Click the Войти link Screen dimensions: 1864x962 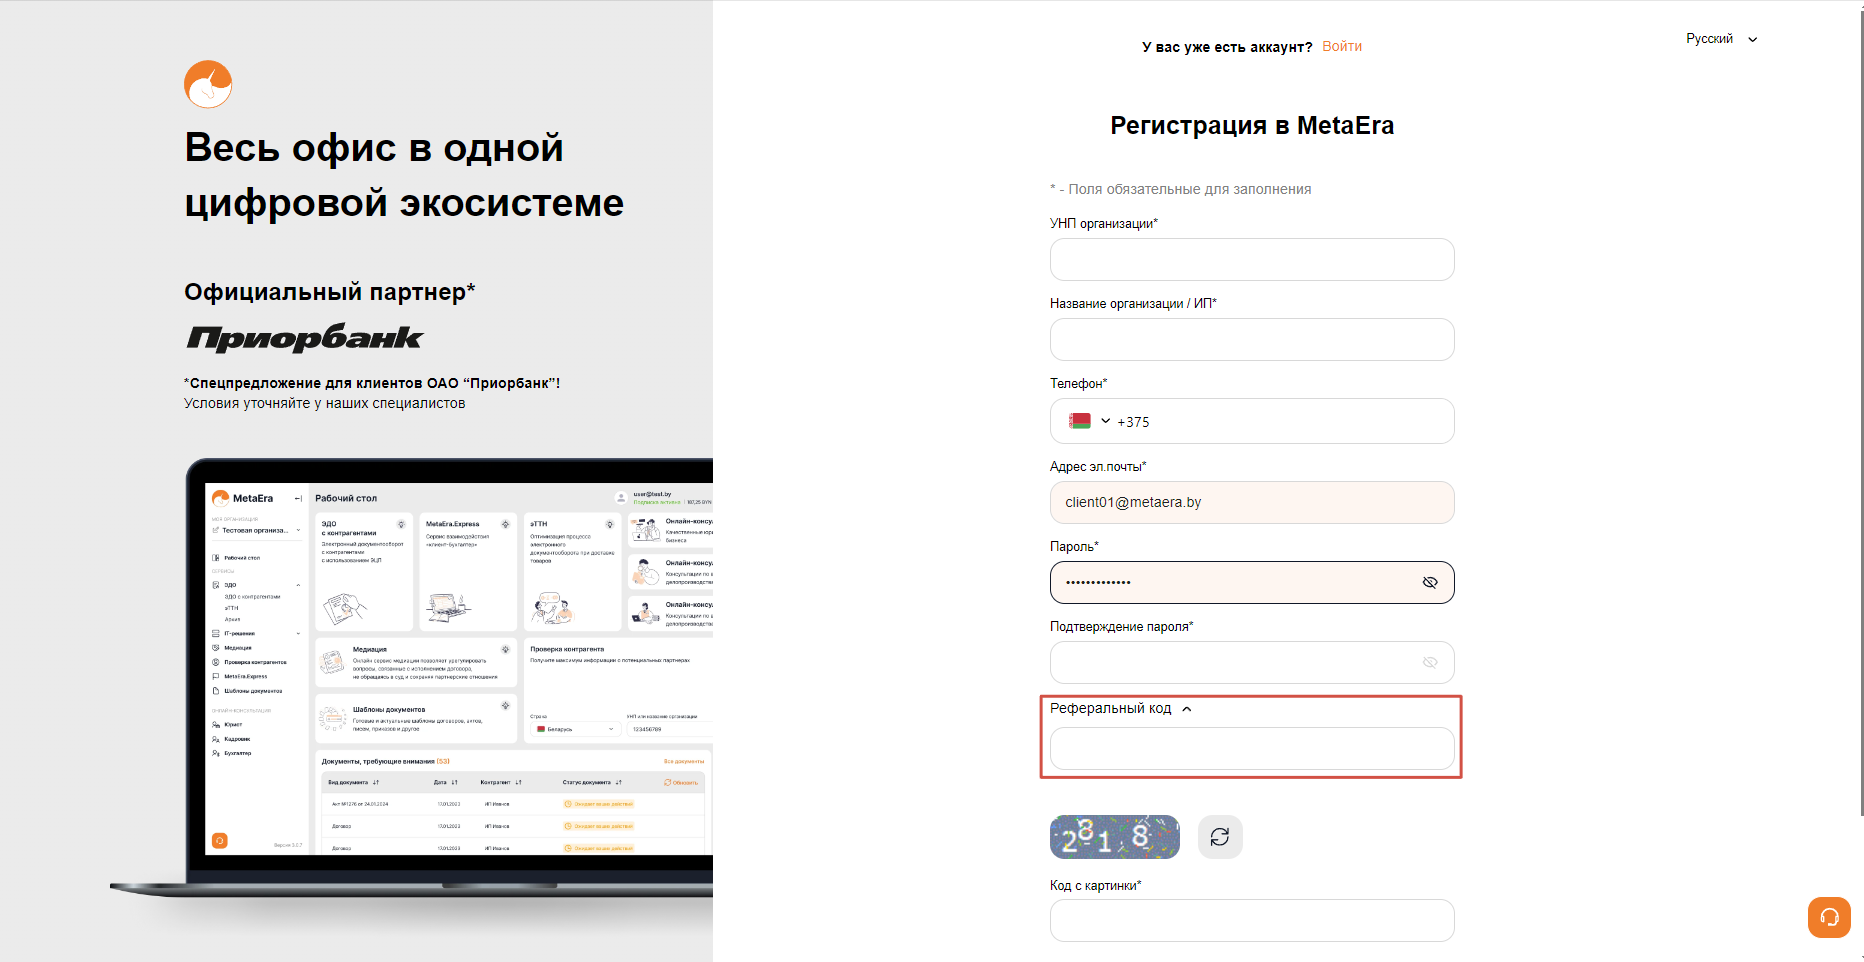(1342, 46)
